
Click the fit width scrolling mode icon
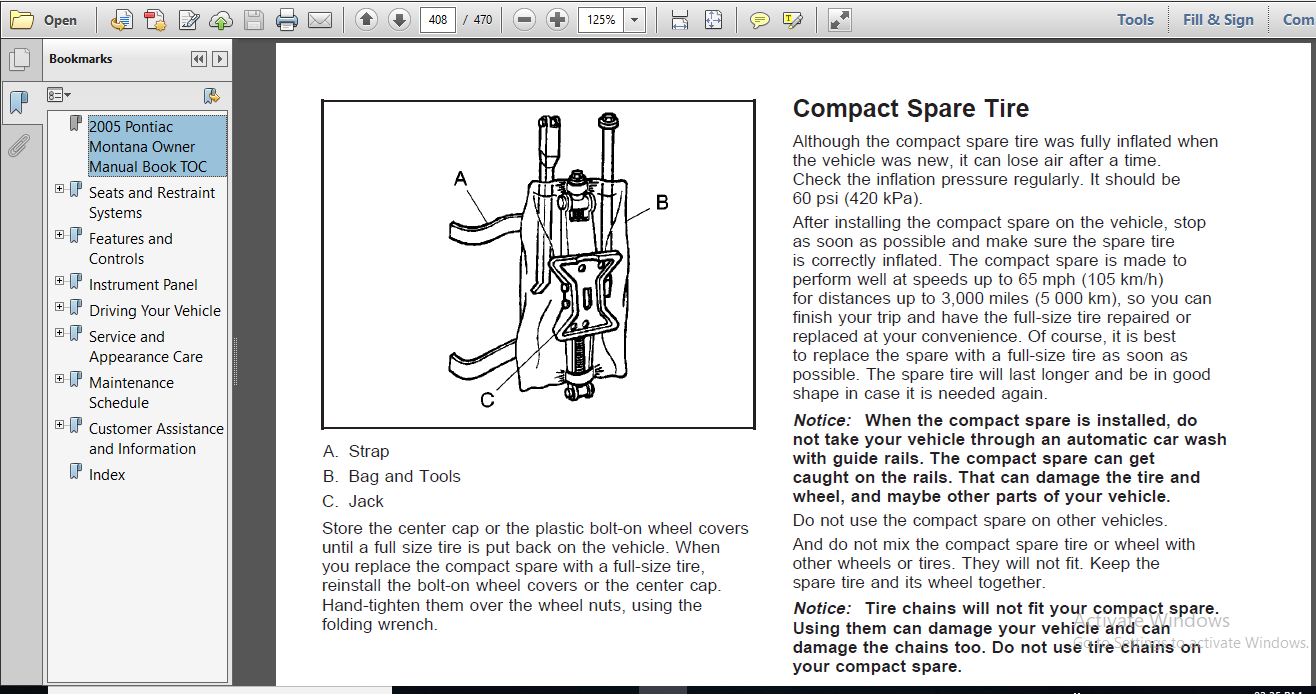coord(680,19)
